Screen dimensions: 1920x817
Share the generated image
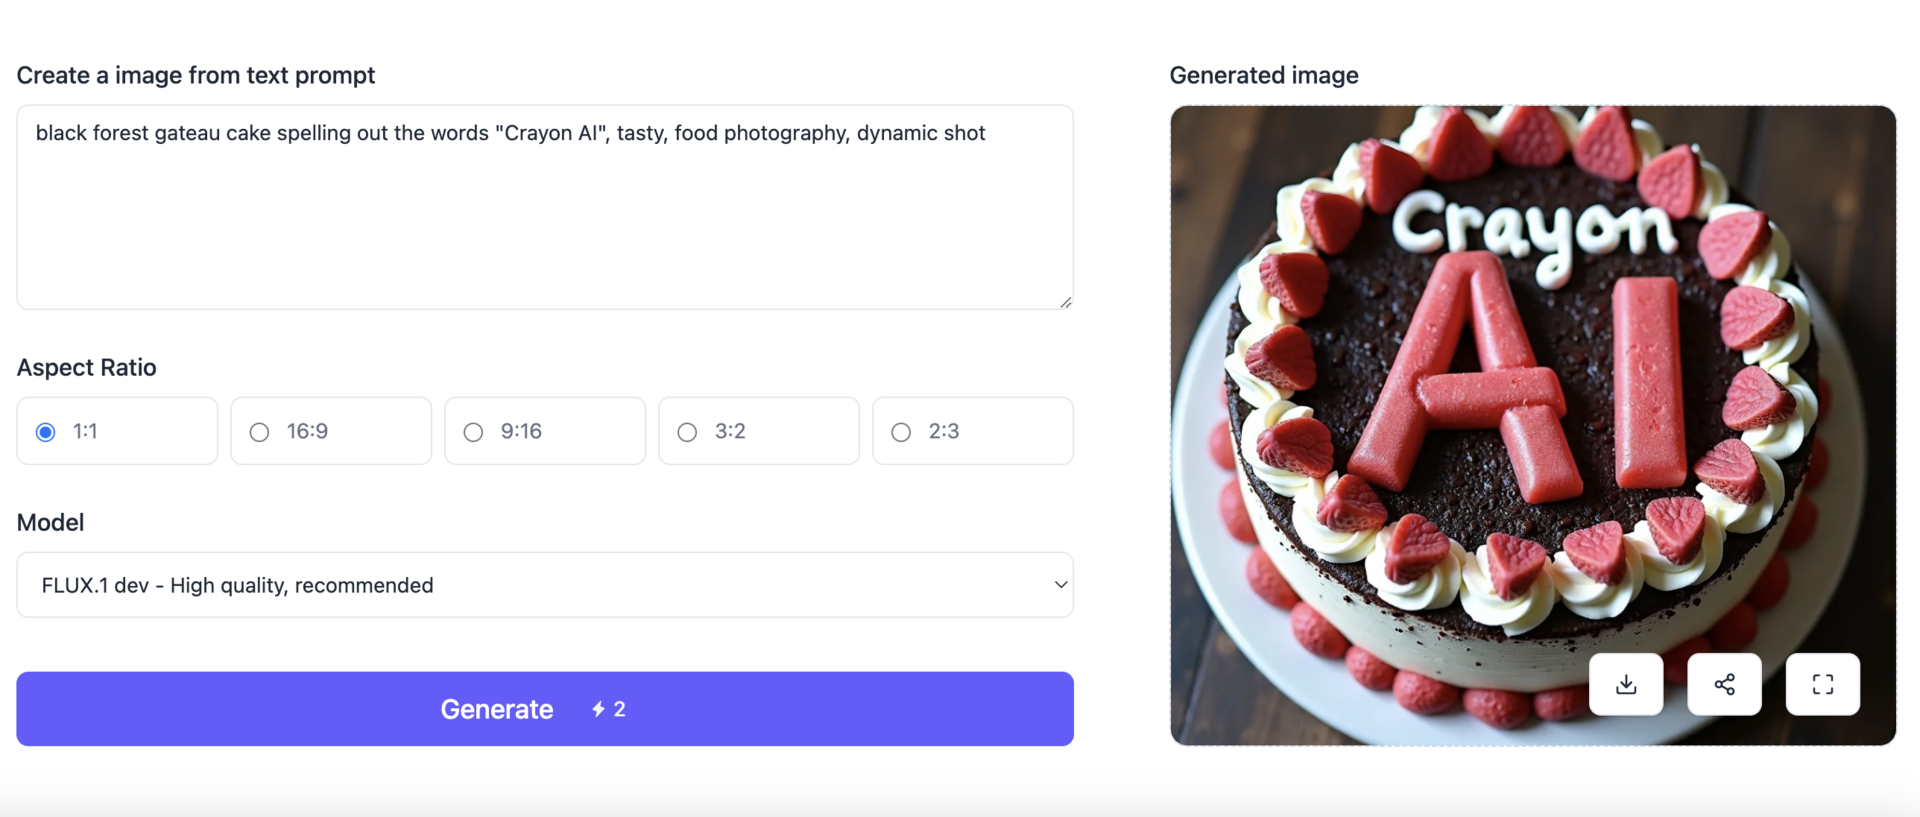coord(1724,684)
